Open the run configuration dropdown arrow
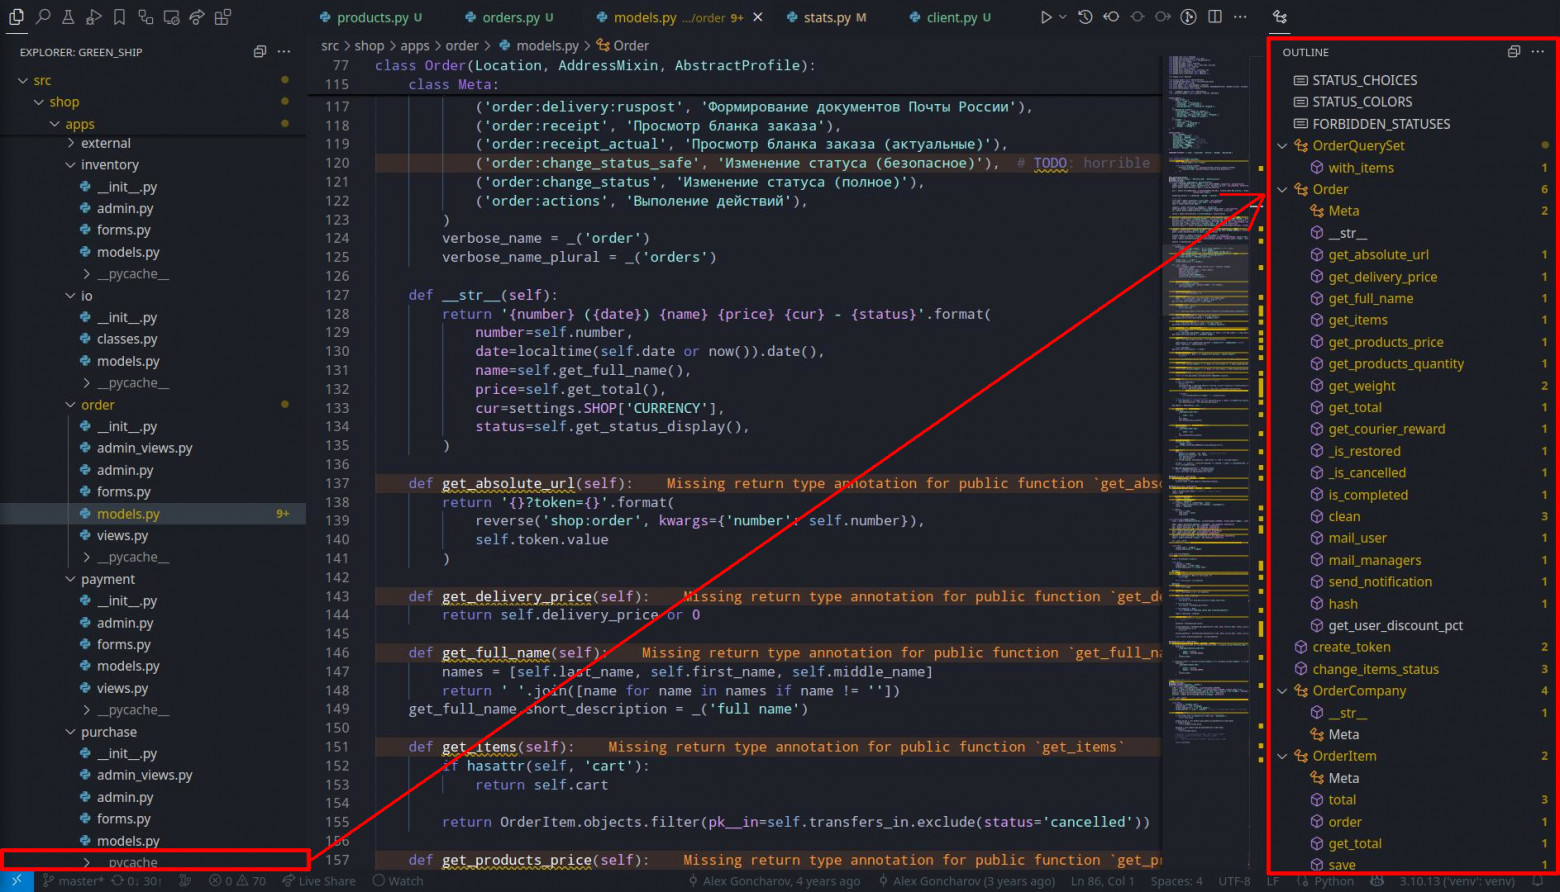 (x=1062, y=17)
